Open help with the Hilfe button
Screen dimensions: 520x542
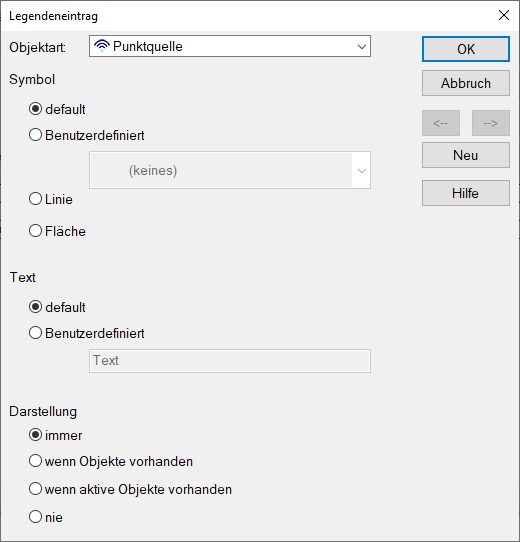pos(466,193)
